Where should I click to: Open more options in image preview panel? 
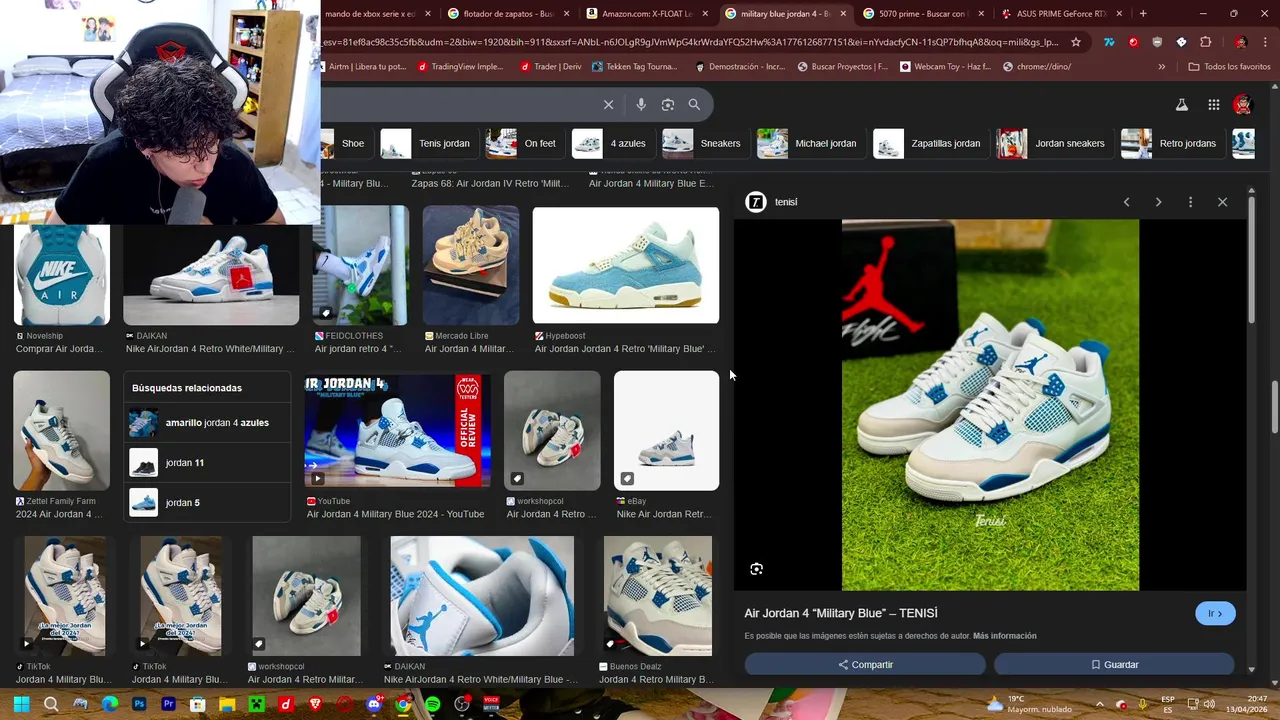(1190, 202)
